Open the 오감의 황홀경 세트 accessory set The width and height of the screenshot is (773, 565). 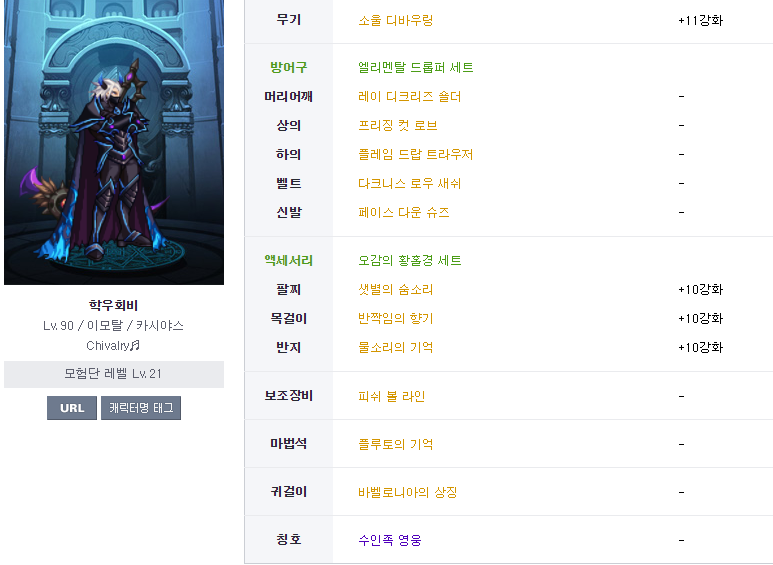[410, 260]
